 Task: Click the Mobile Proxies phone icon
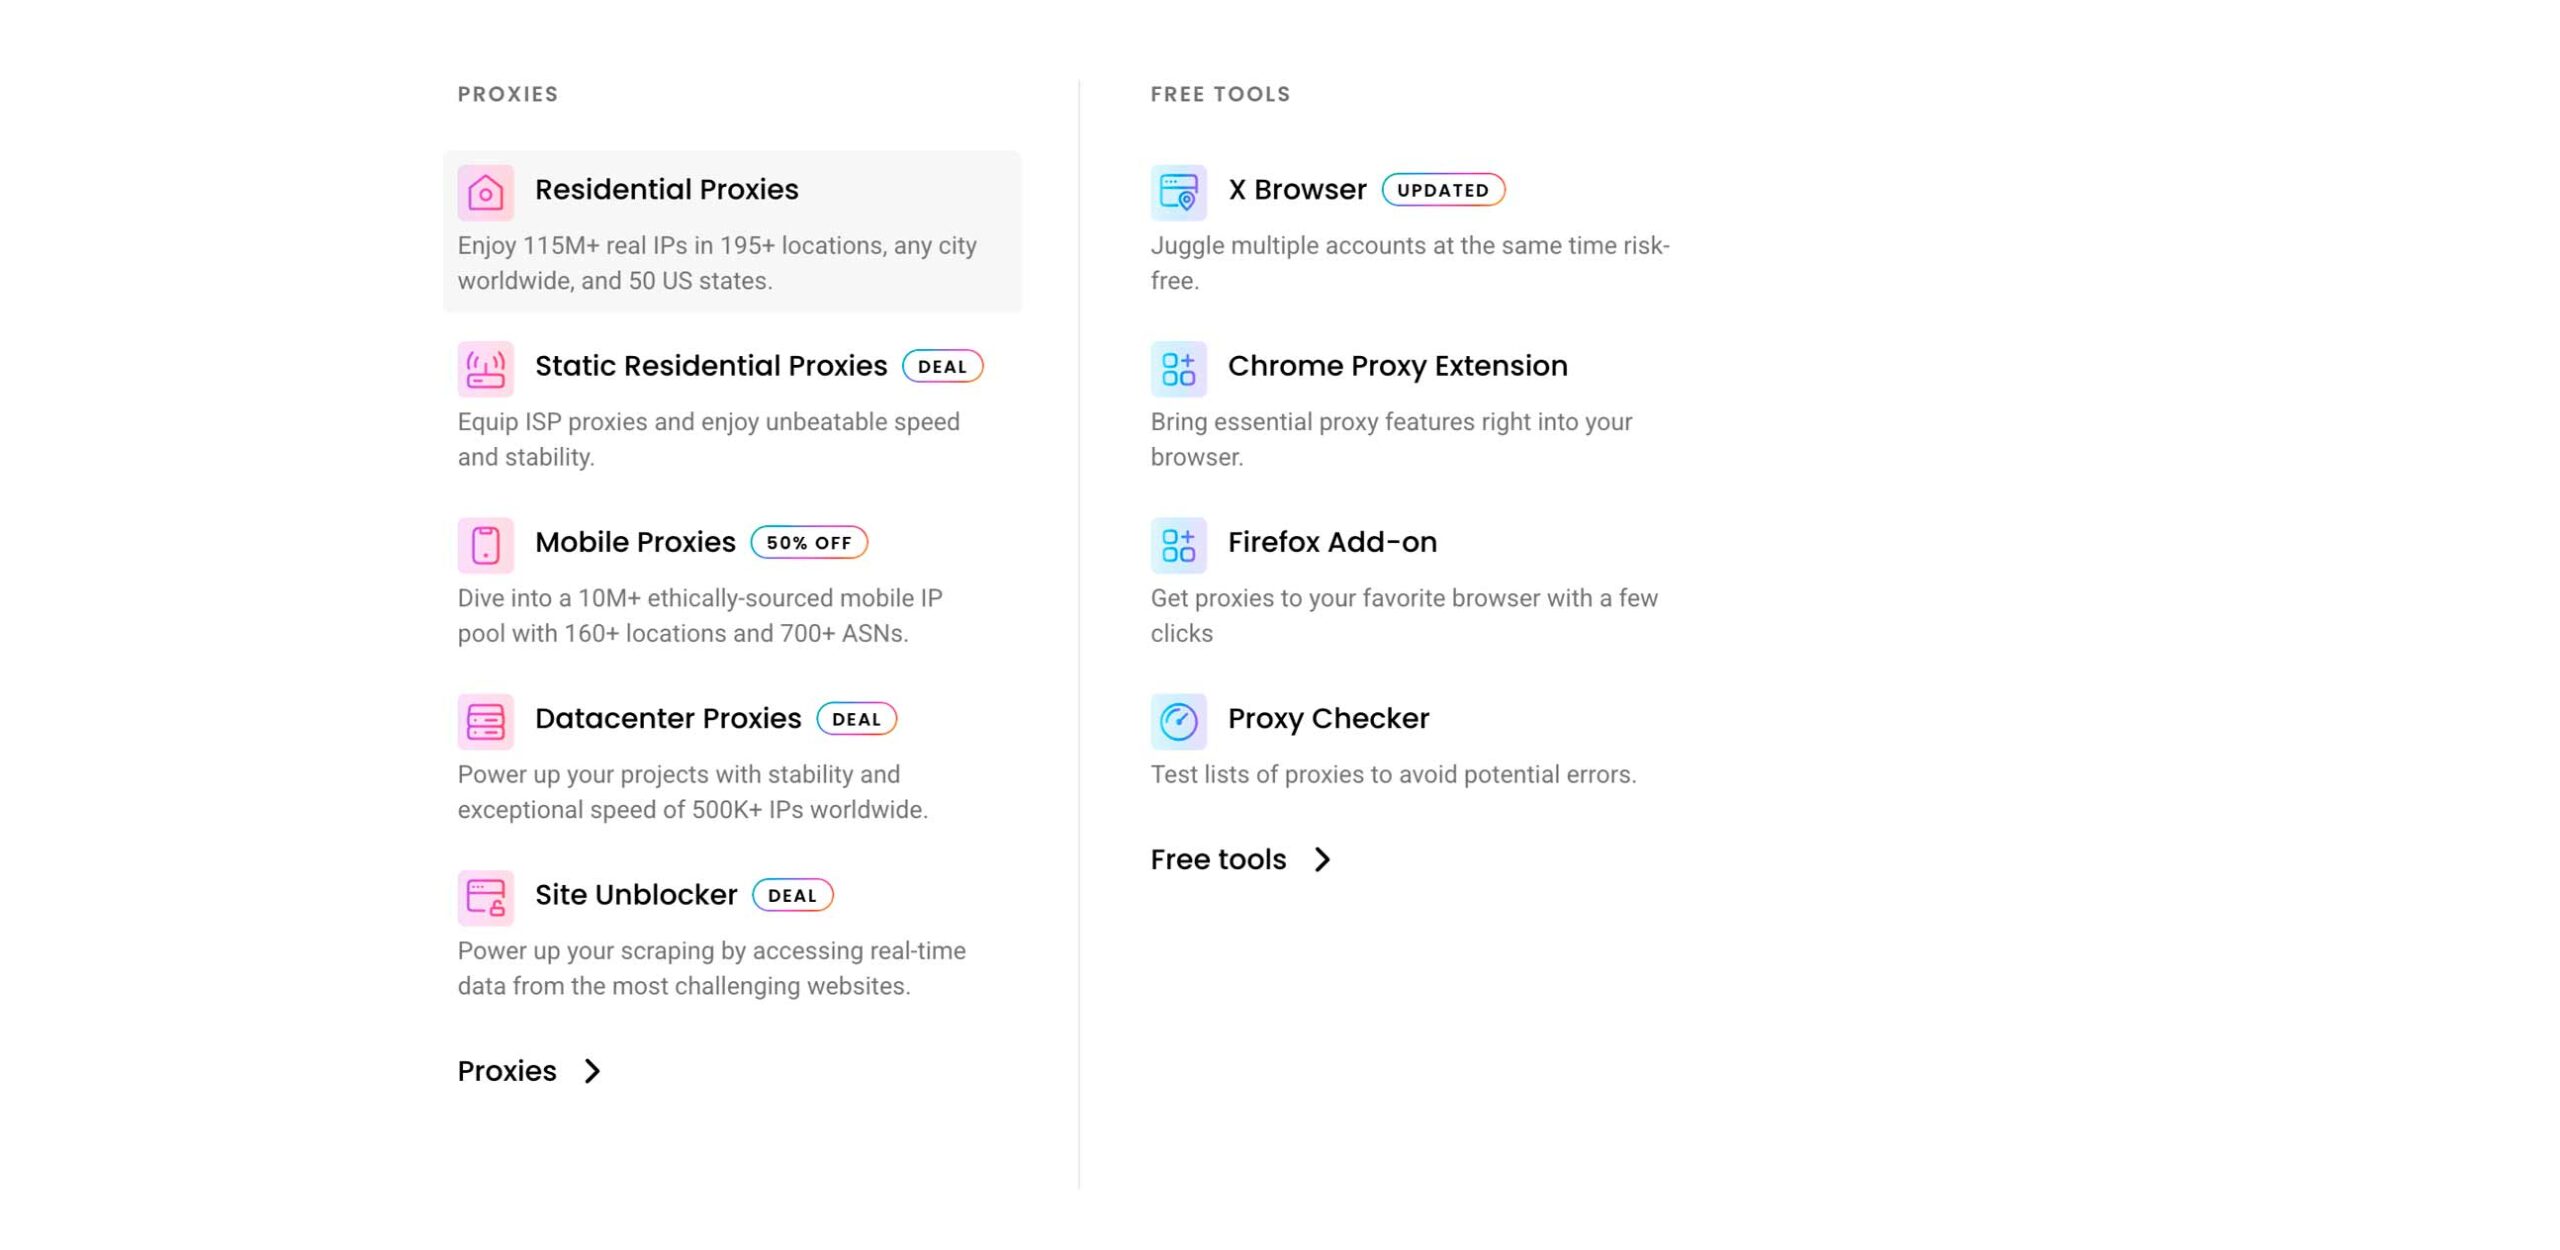pos(485,545)
